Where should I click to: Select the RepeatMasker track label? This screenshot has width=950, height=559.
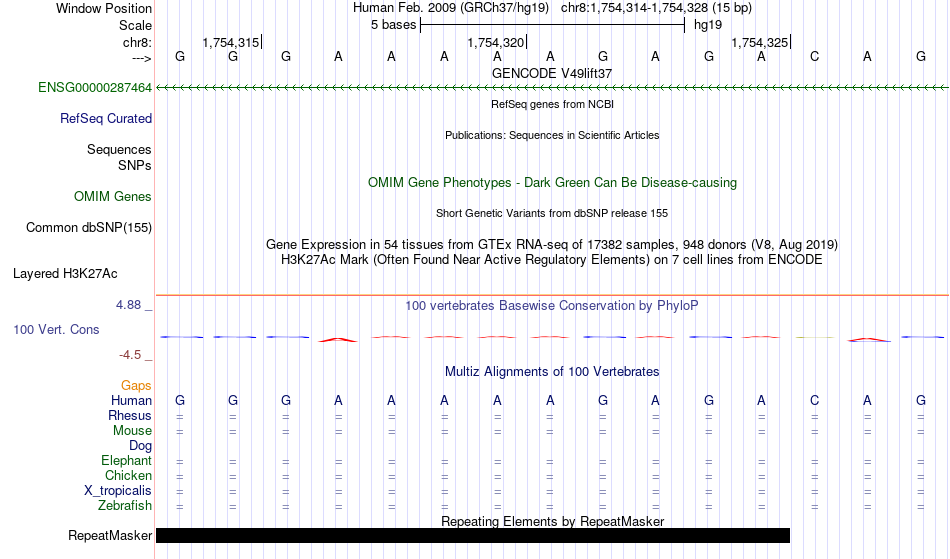coord(110,535)
